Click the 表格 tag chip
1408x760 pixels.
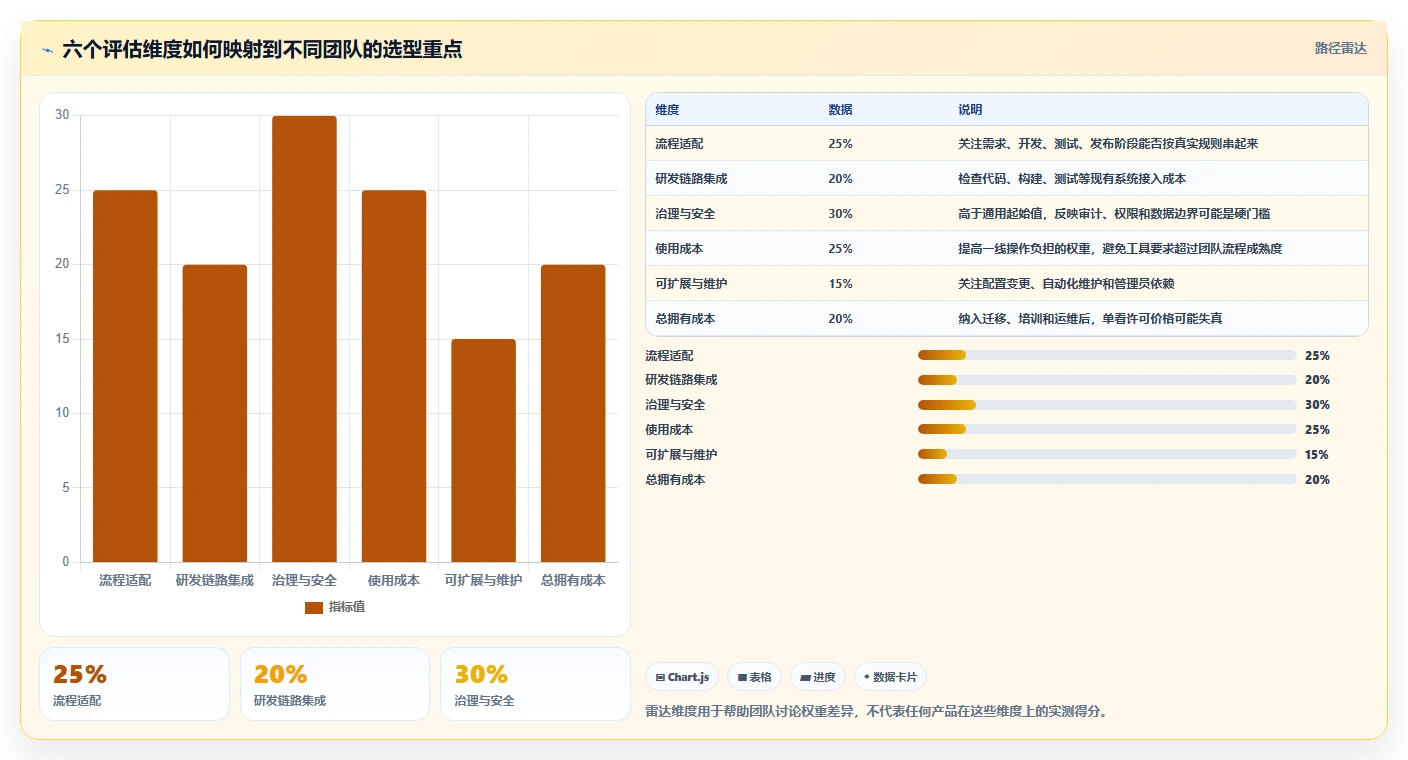(x=754, y=677)
